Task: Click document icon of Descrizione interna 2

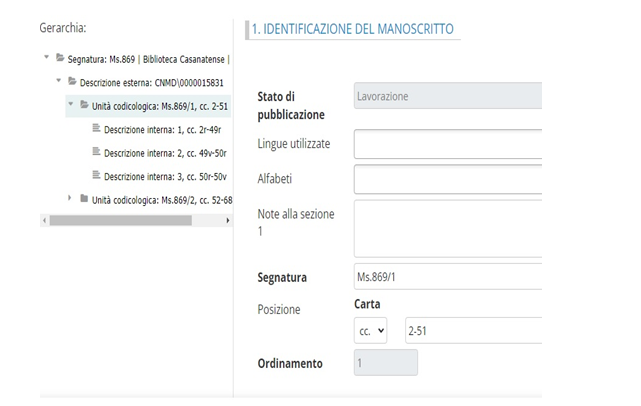Action: click(96, 152)
